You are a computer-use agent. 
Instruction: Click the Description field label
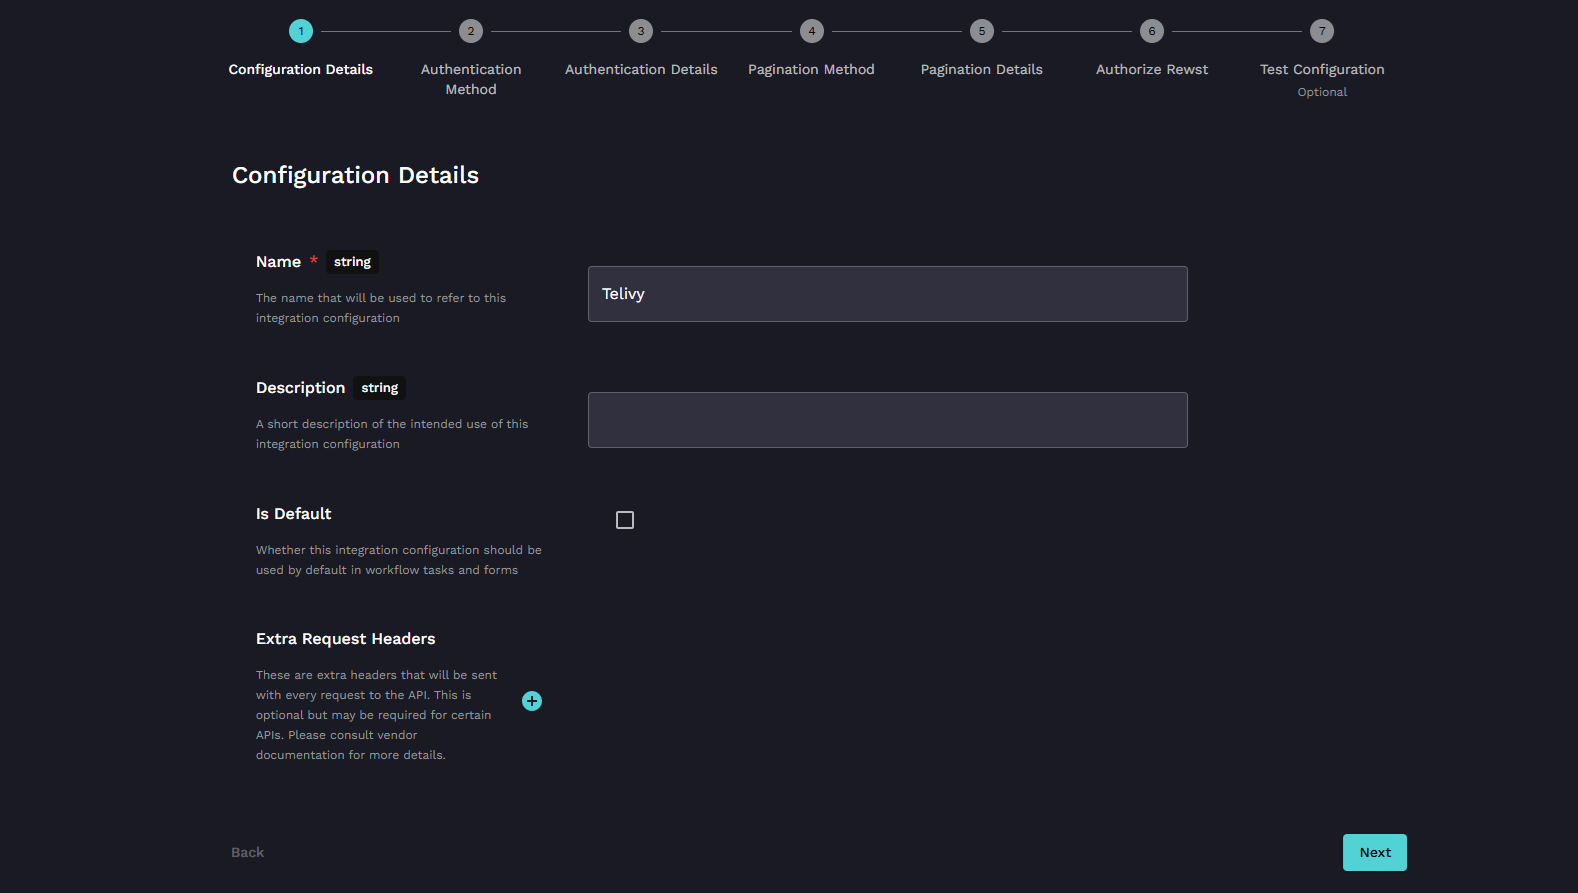click(x=300, y=388)
